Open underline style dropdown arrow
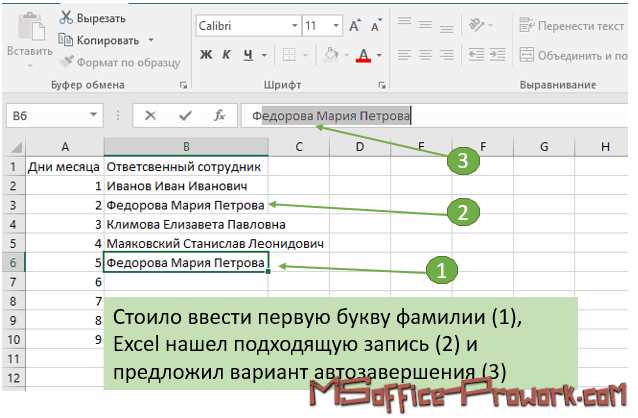The image size is (638, 418). 264,55
